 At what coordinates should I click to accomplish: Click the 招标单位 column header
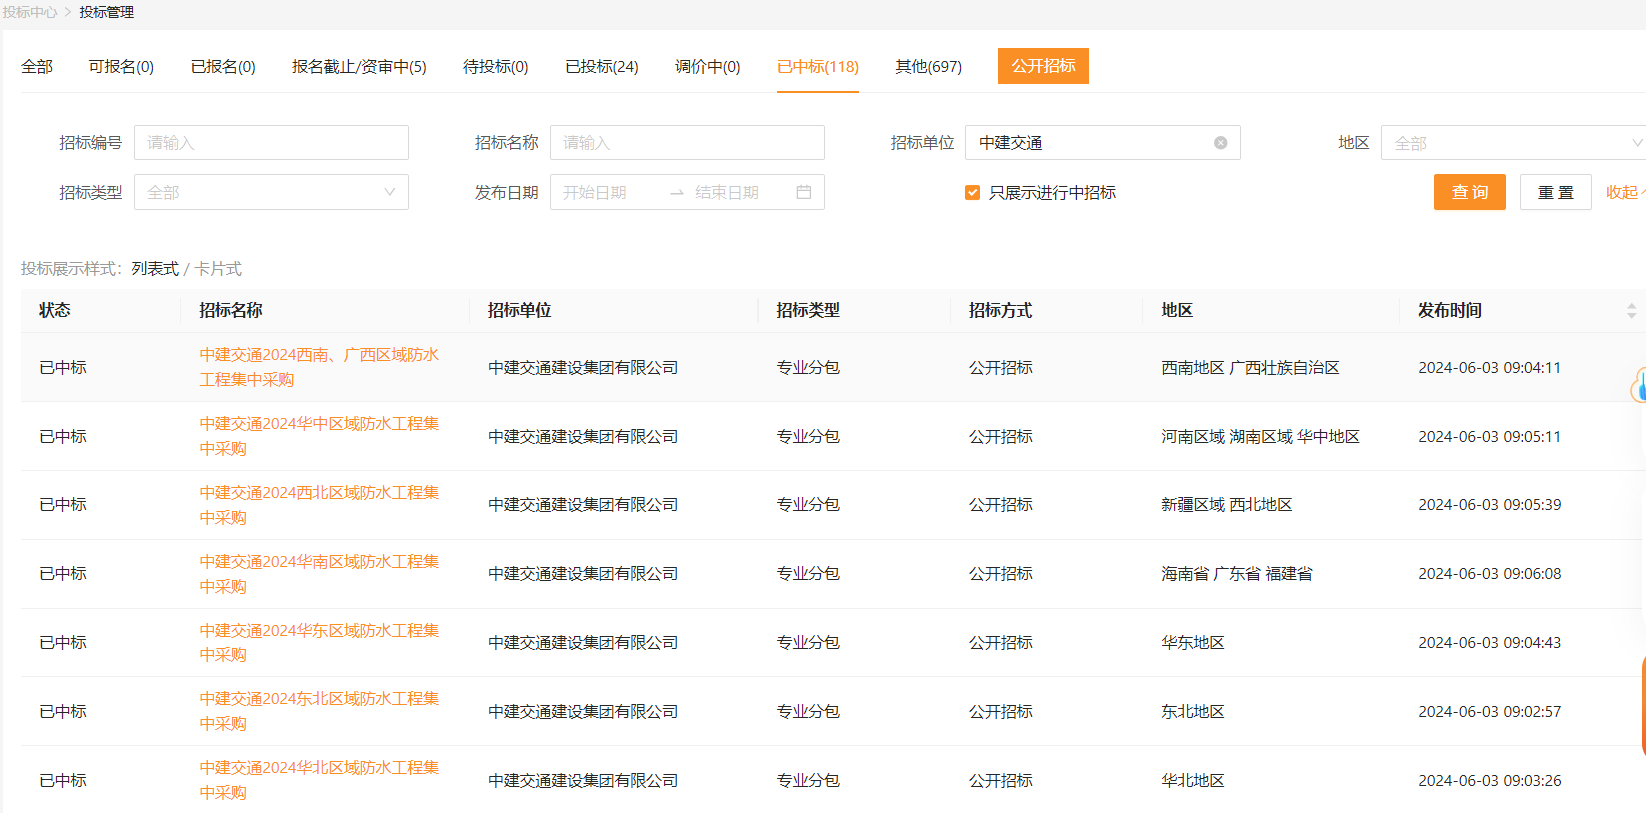(x=519, y=310)
